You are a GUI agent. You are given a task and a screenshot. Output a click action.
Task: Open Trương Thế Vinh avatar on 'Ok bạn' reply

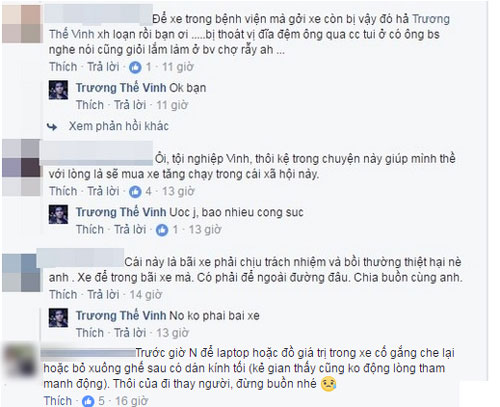point(58,90)
